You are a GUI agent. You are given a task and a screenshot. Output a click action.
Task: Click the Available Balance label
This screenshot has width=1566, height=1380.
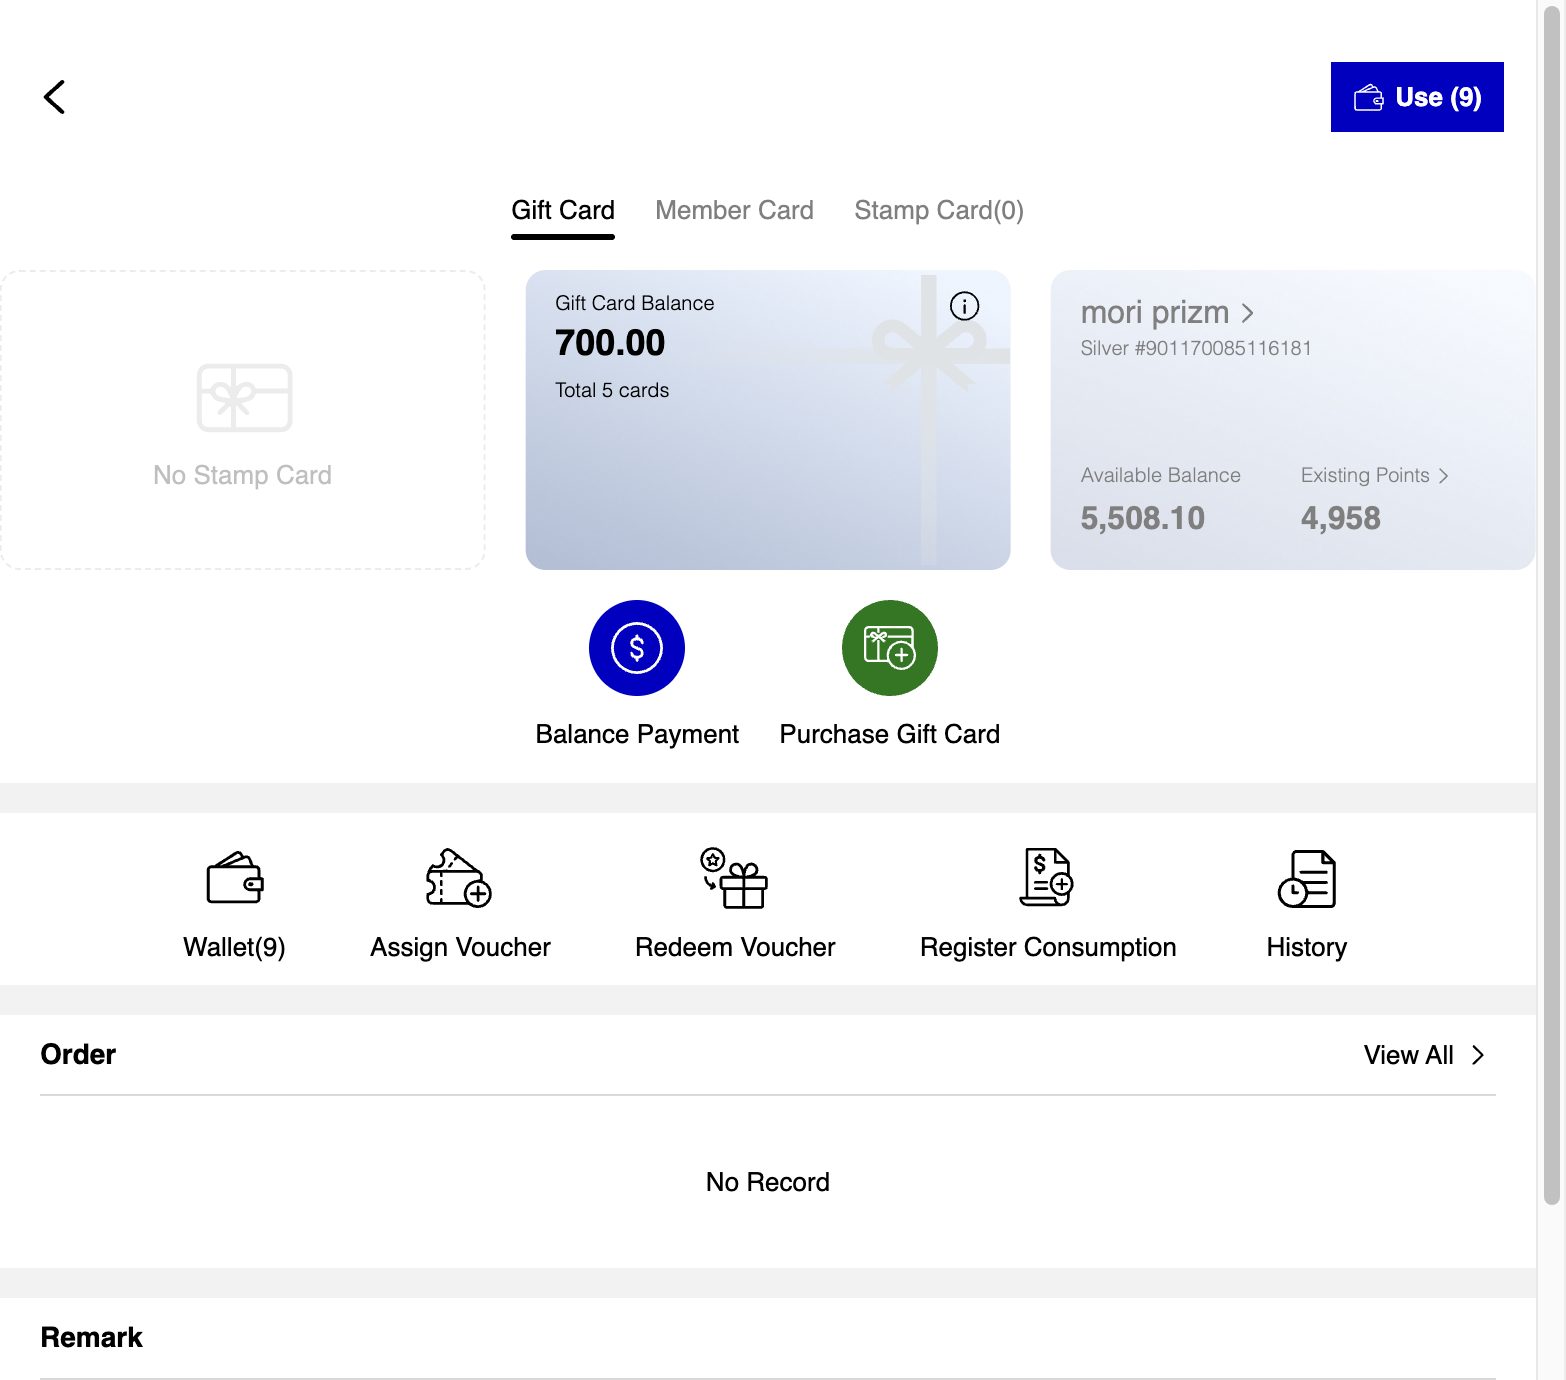coord(1160,475)
